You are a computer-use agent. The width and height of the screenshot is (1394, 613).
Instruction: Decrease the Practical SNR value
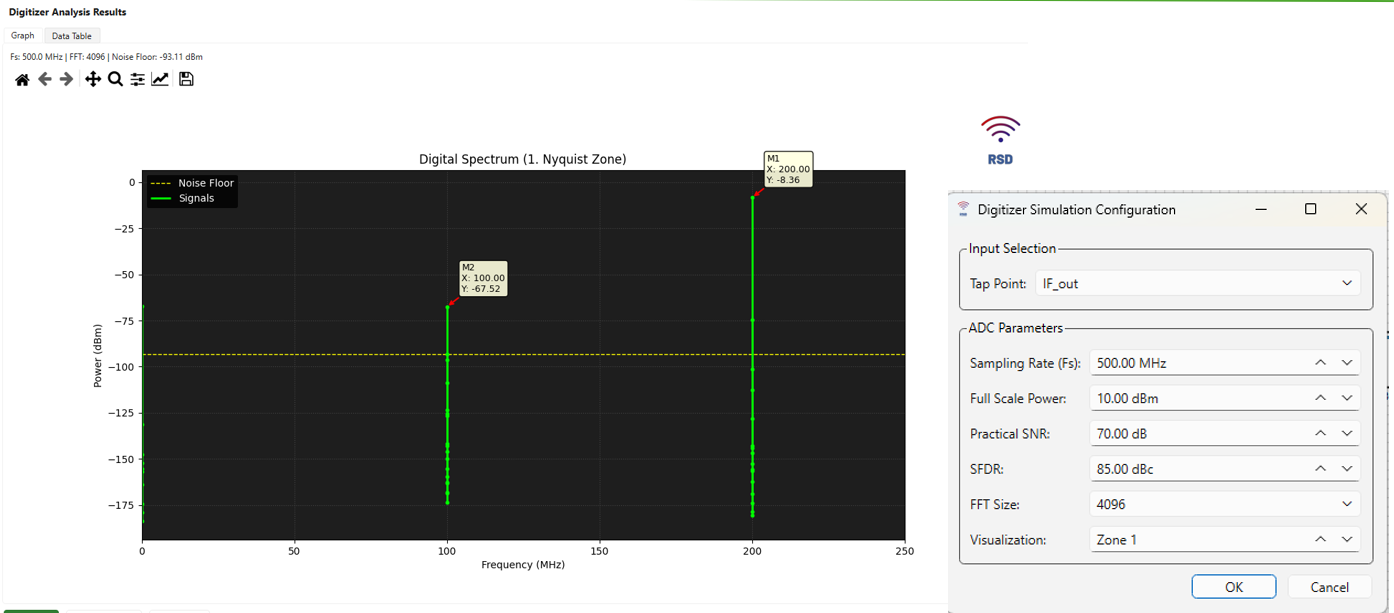coord(1347,433)
